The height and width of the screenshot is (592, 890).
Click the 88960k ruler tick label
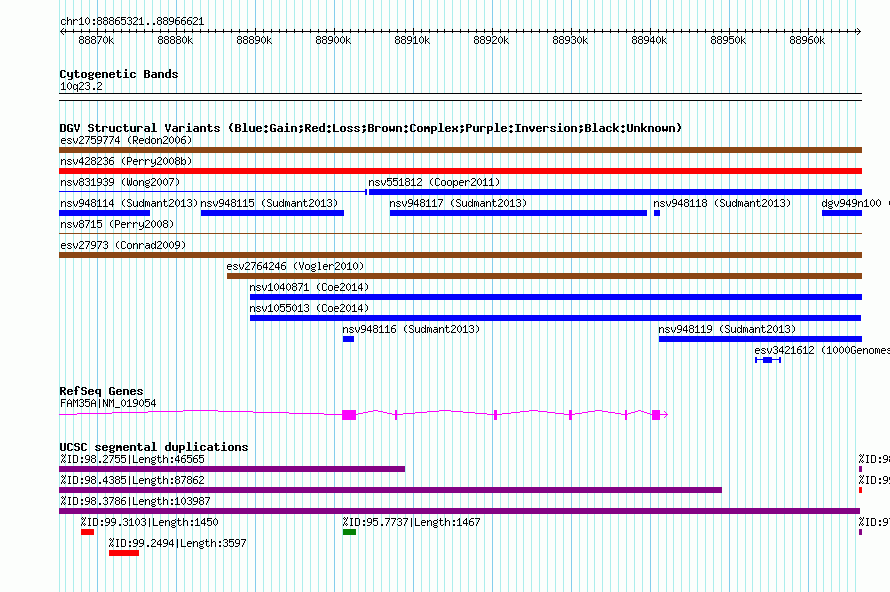tap(807, 40)
